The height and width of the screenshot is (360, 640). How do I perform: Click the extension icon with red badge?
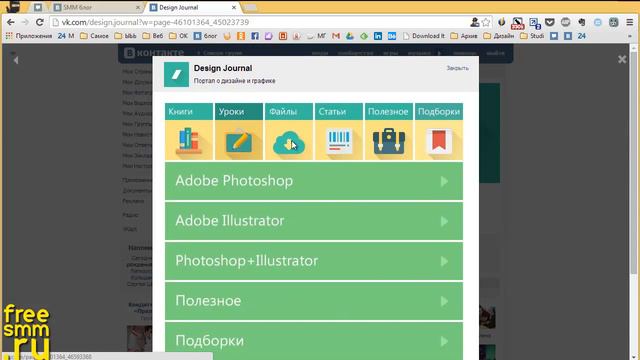518,23
